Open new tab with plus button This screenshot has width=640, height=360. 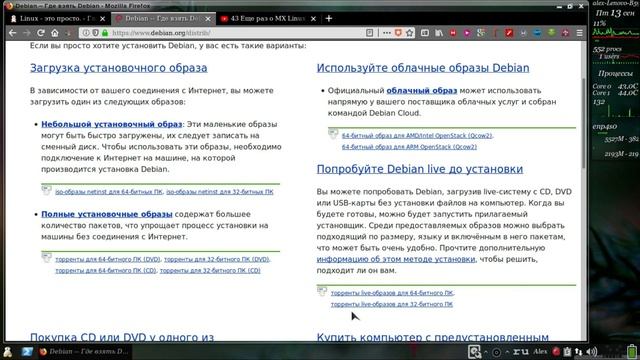[x=329, y=18]
